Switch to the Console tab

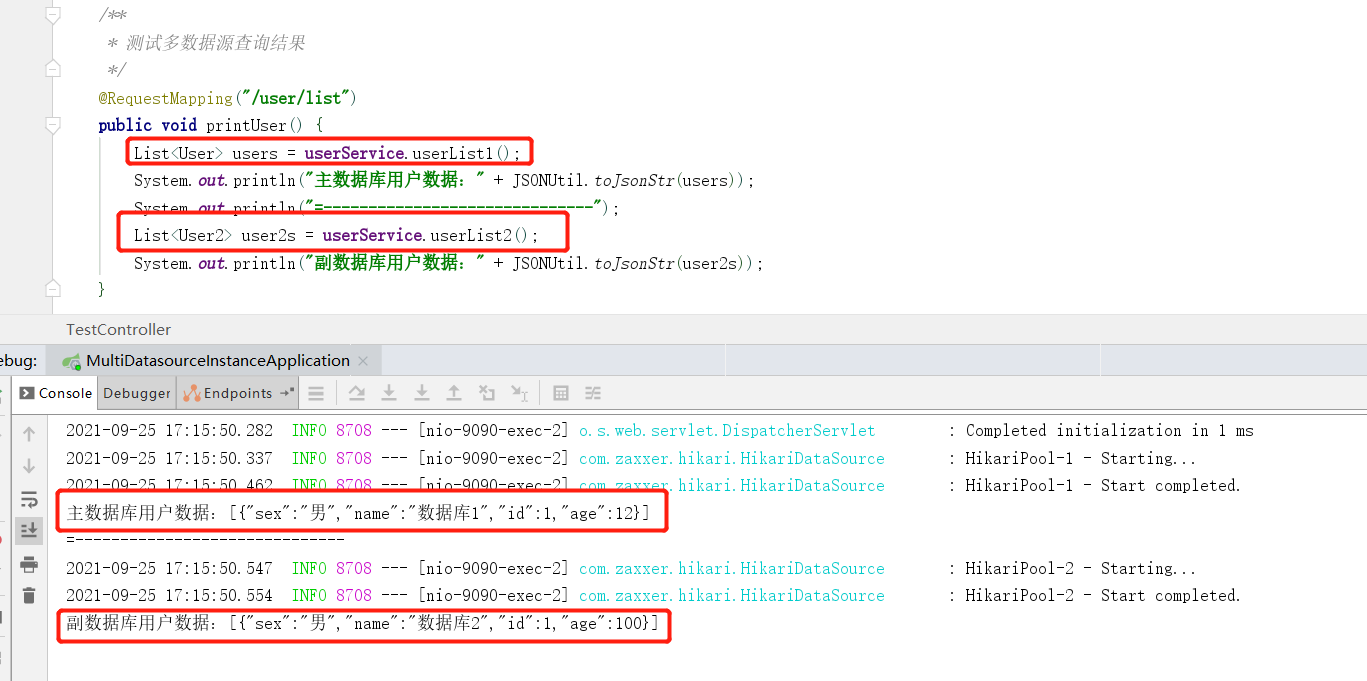[56, 393]
